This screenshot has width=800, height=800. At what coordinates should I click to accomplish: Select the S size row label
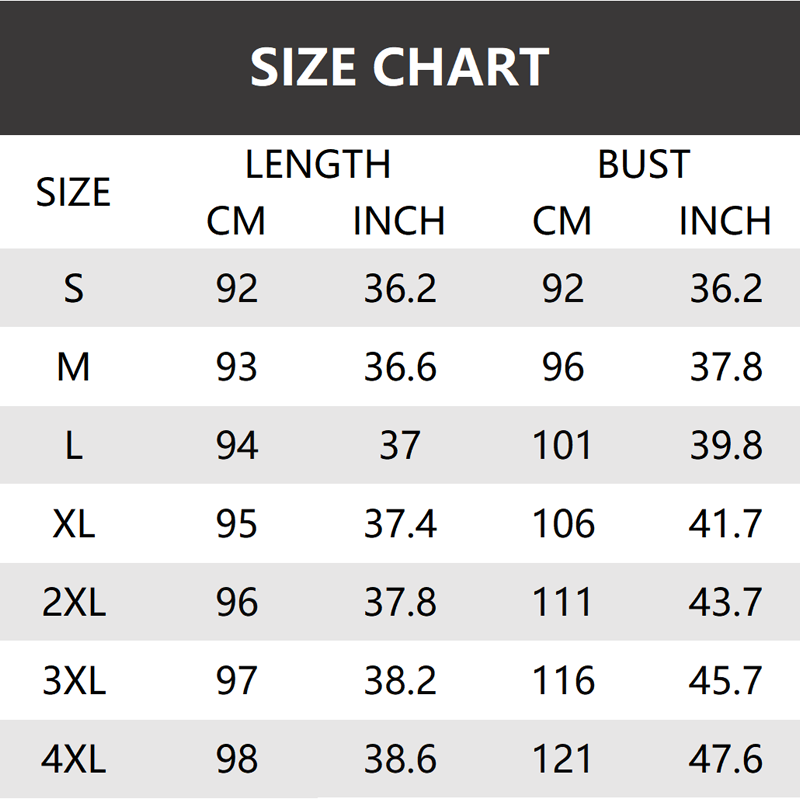point(73,289)
